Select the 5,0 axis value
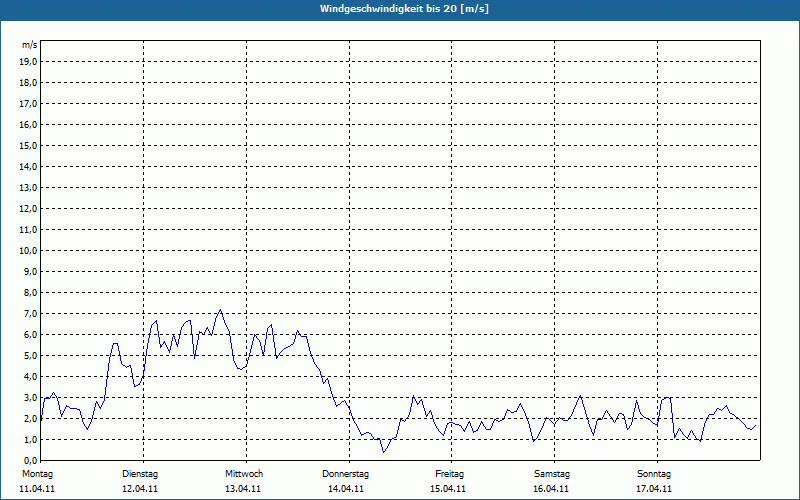Image resolution: width=800 pixels, height=500 pixels. point(30,356)
